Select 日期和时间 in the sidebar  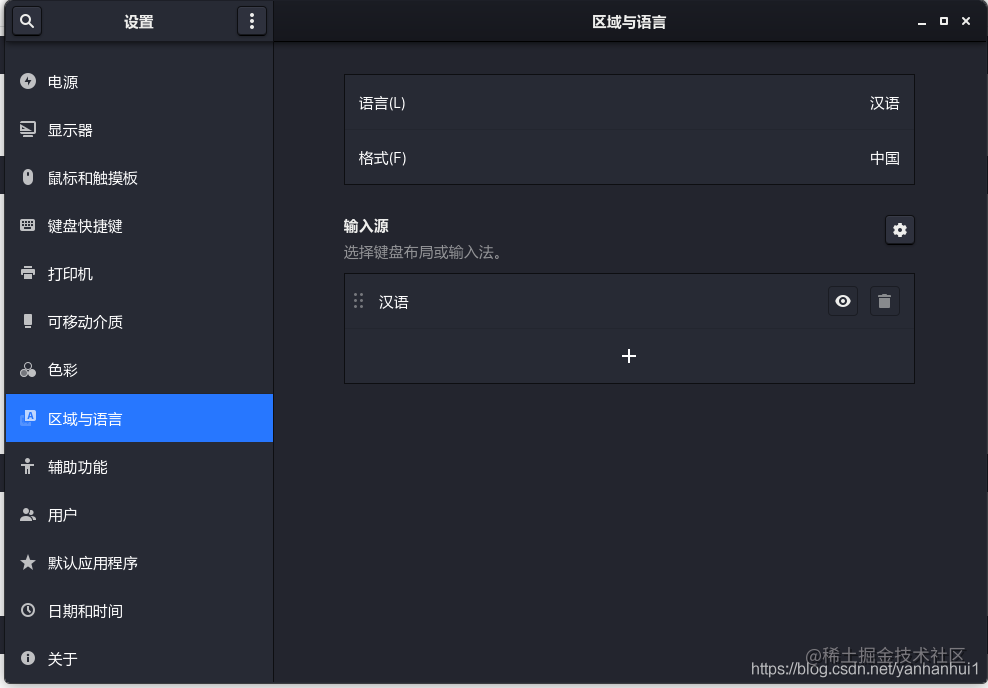tap(139, 611)
